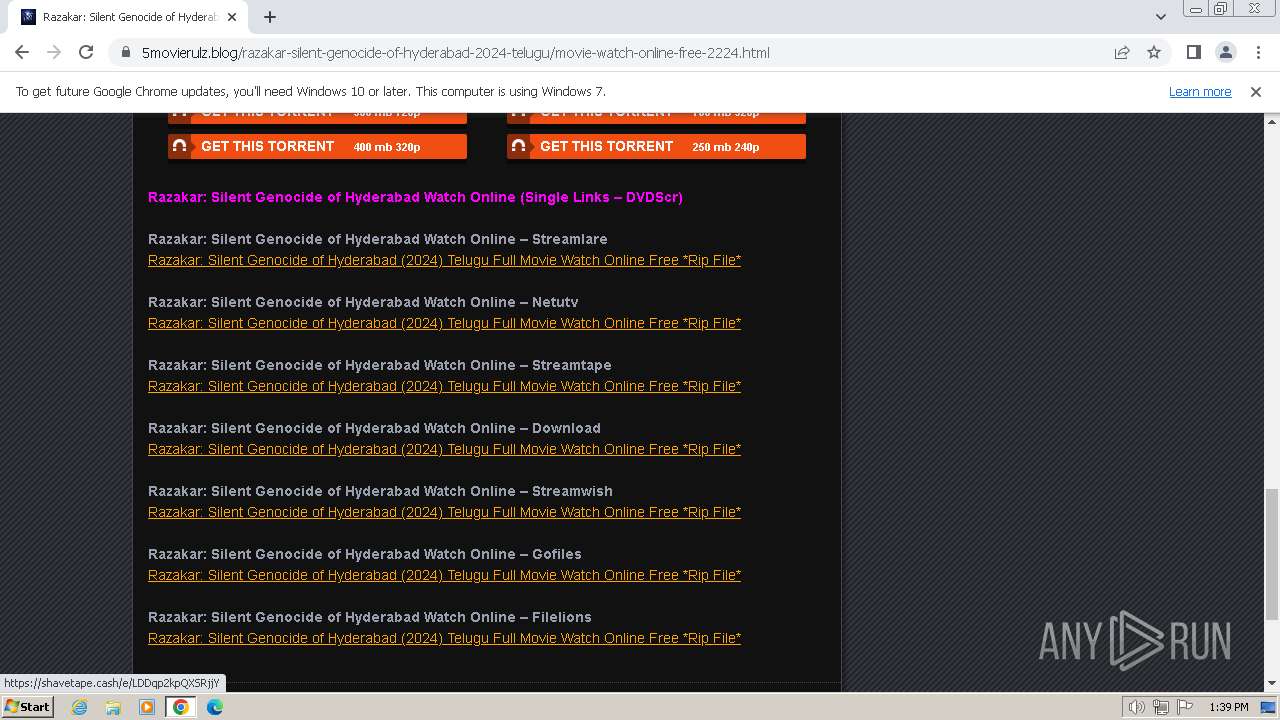Bookmark this page with the star icon
Viewport: 1280px width, 720px height.
pyautogui.click(x=1154, y=52)
